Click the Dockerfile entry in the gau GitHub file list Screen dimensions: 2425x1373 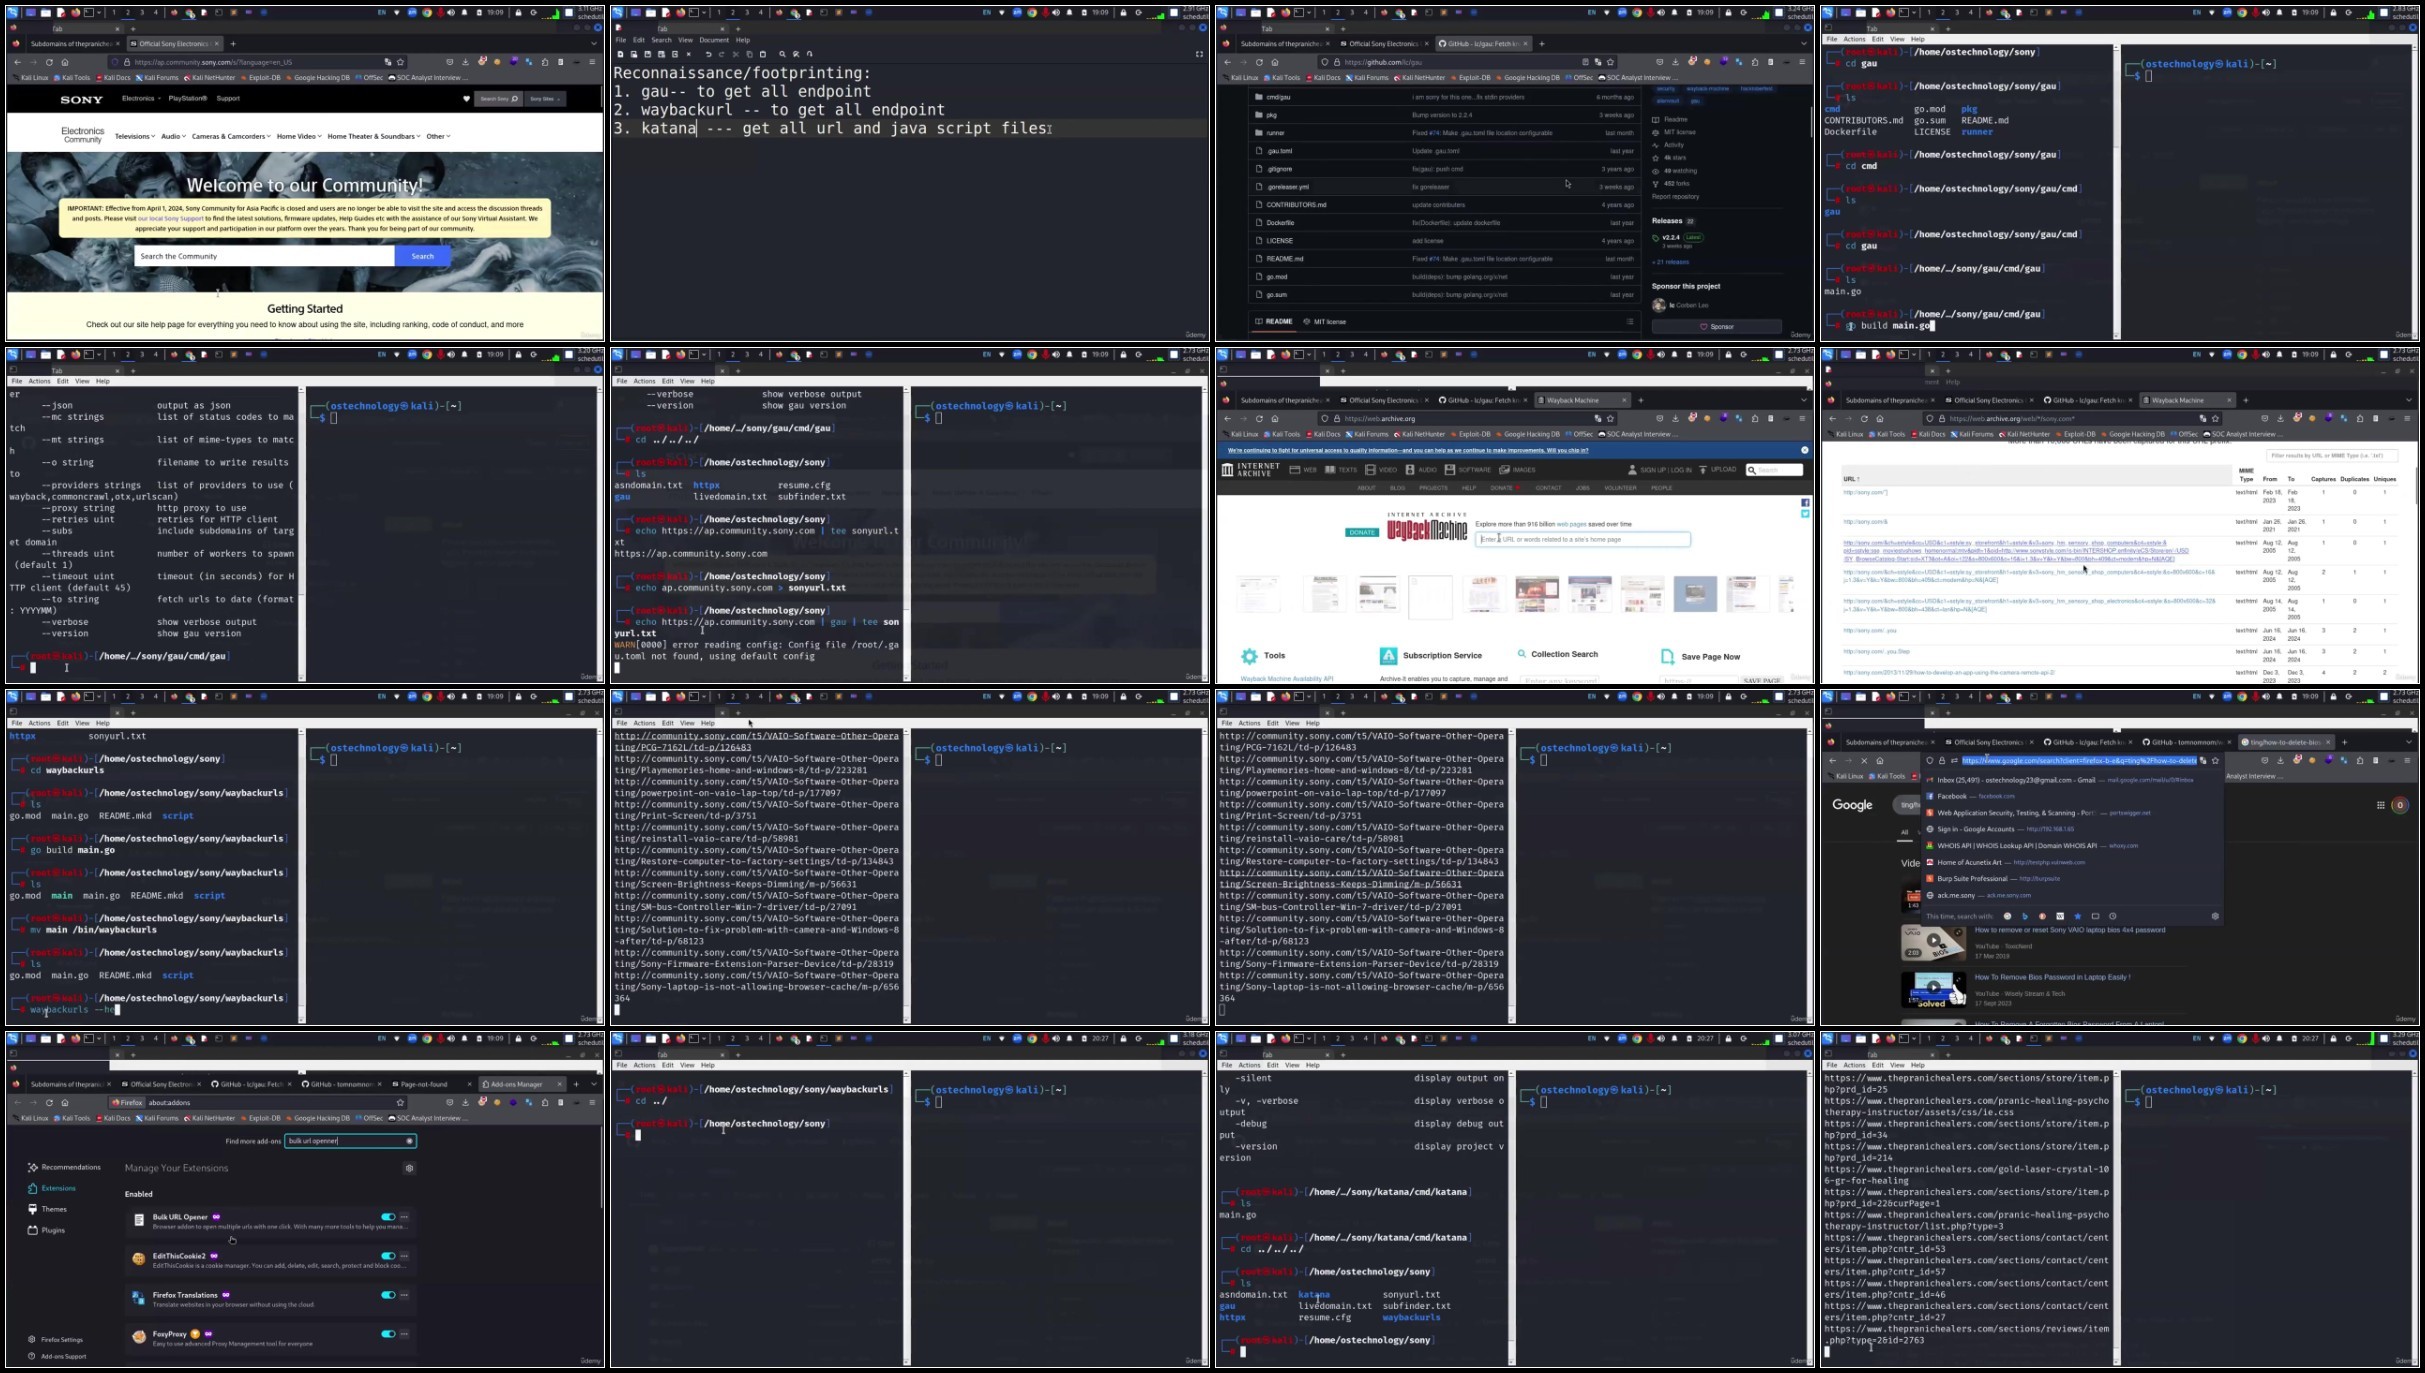click(x=1280, y=223)
